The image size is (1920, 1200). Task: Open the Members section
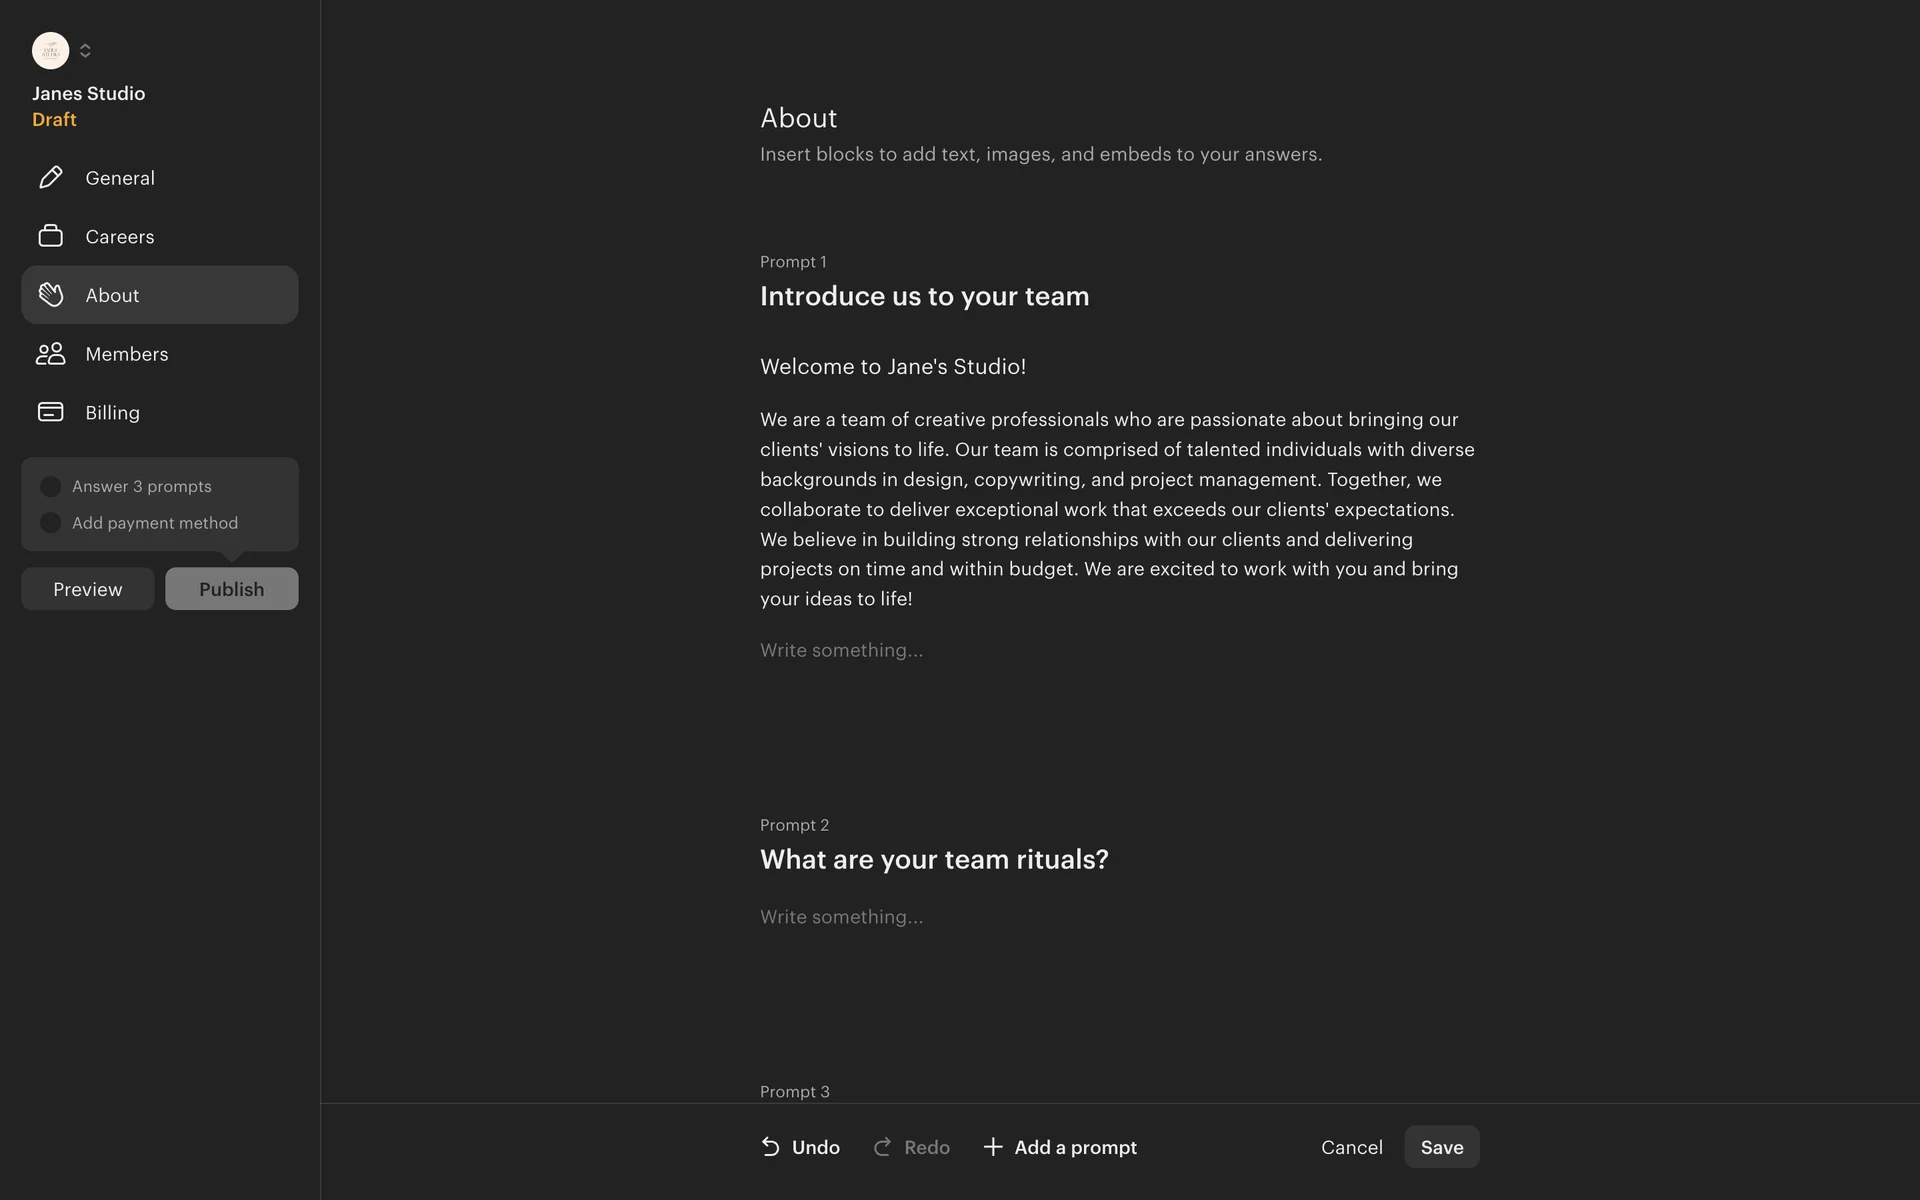pyautogui.click(x=127, y=354)
